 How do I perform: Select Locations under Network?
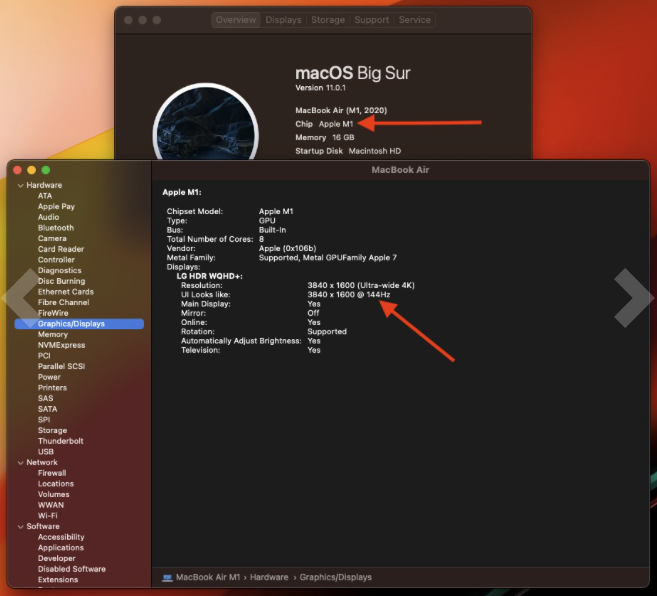coord(56,484)
